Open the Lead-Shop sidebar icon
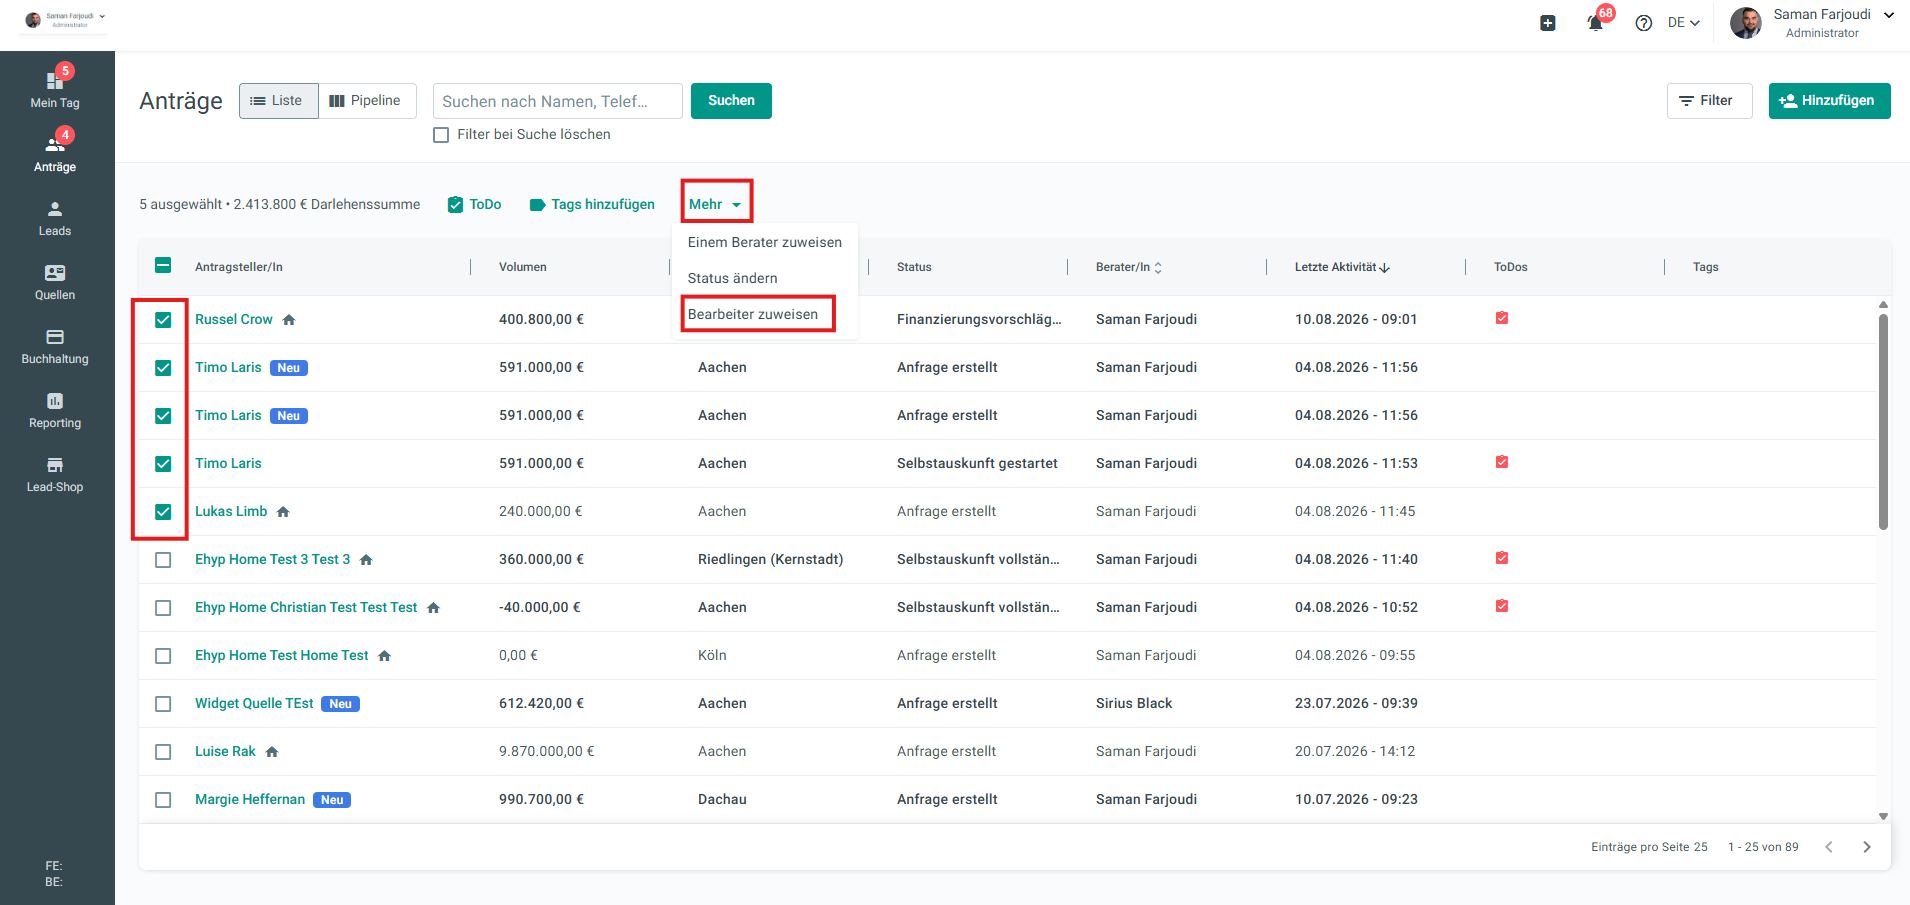This screenshot has height=905, width=1910. (55, 465)
